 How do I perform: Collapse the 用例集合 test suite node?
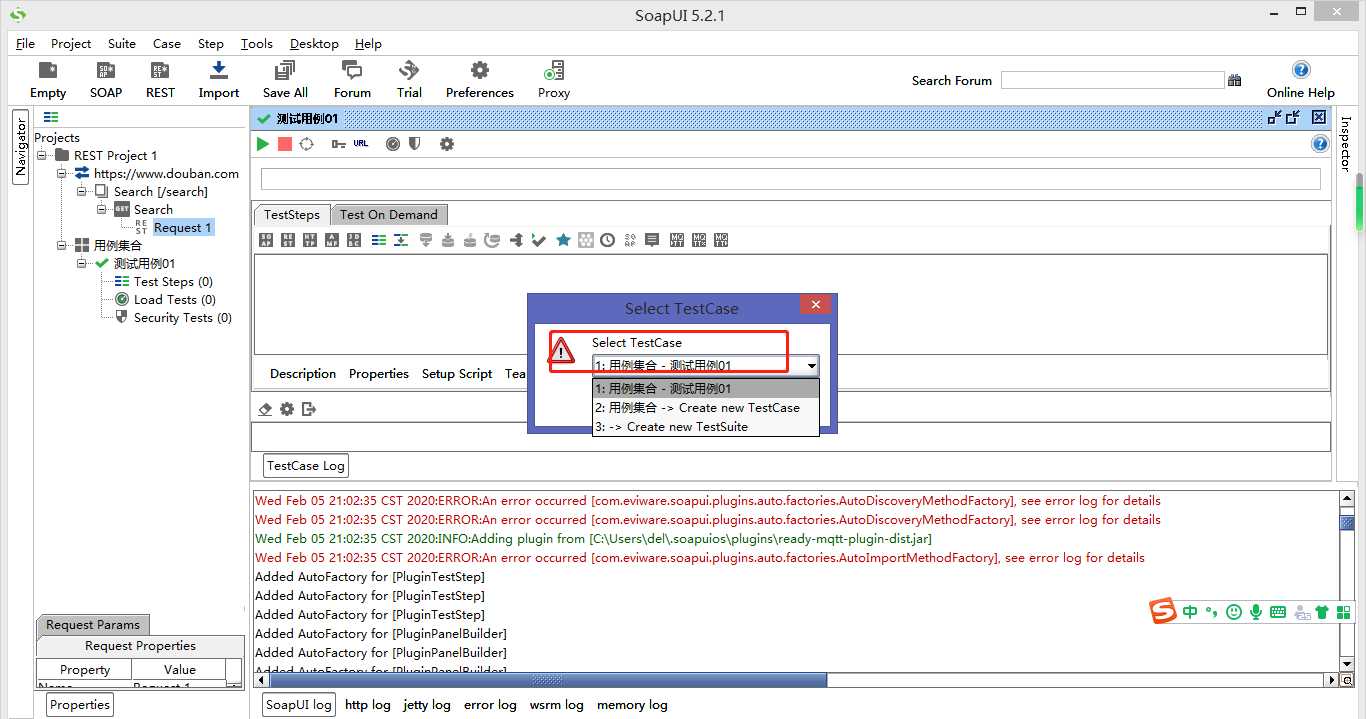point(62,246)
